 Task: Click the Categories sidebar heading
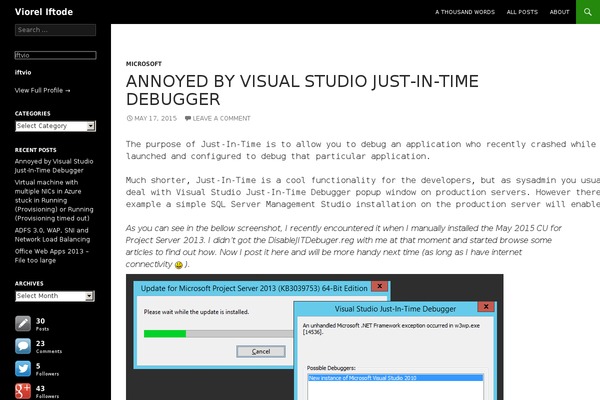(33, 114)
